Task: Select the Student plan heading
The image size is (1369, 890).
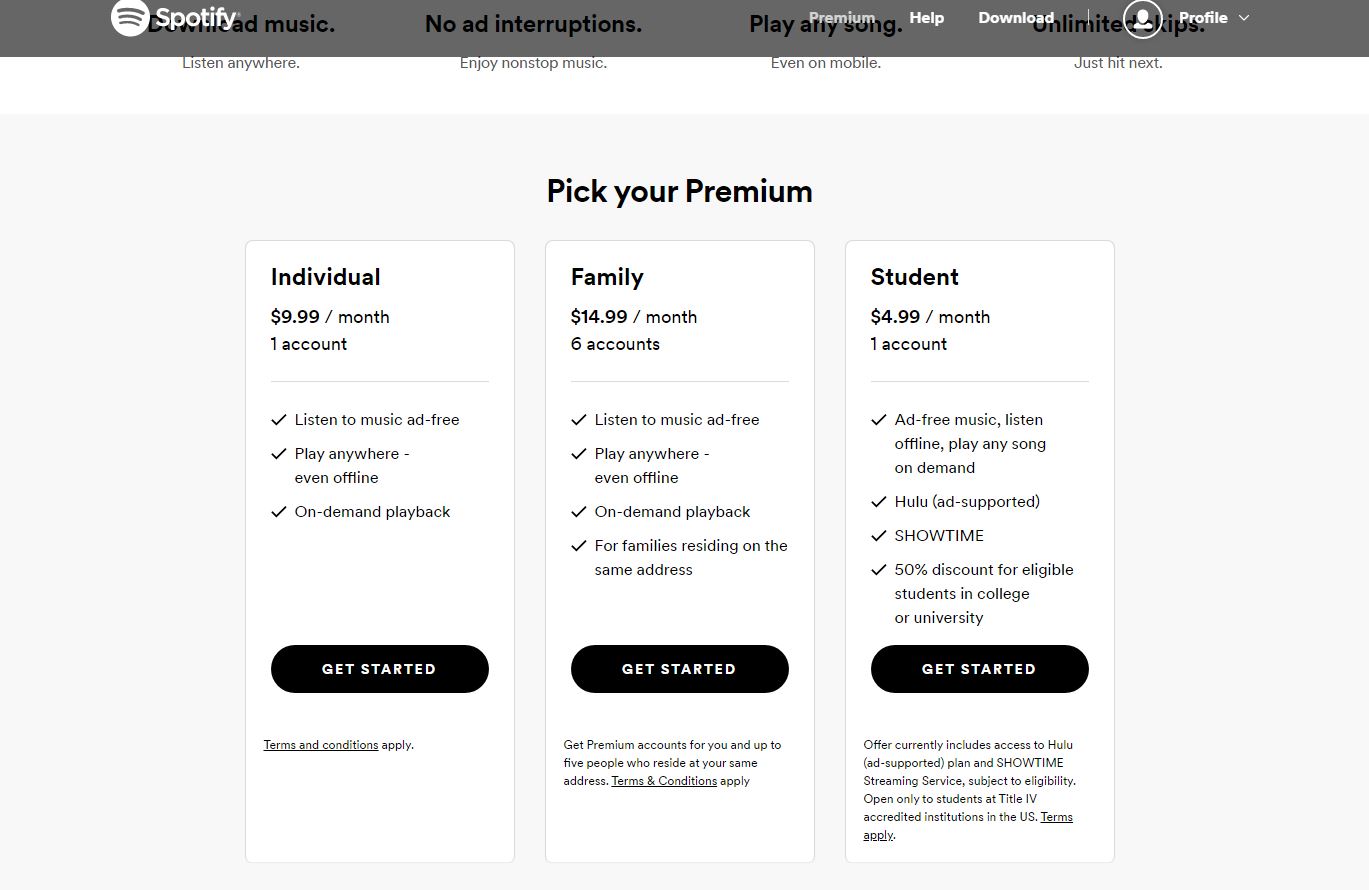Action: (x=915, y=277)
